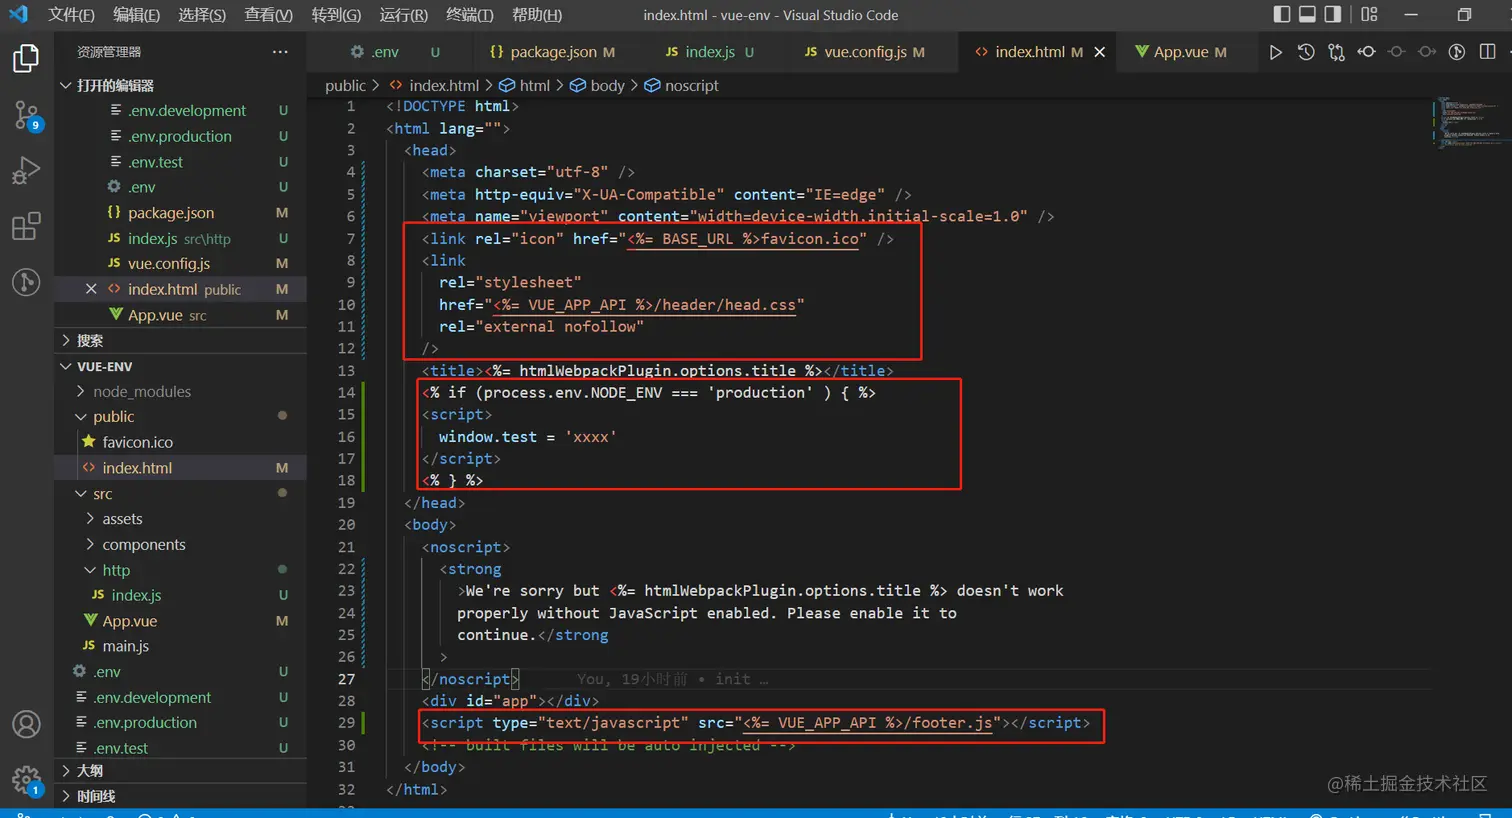Collapse the http folder
Image resolution: width=1512 pixels, height=818 pixels.
pos(180,570)
